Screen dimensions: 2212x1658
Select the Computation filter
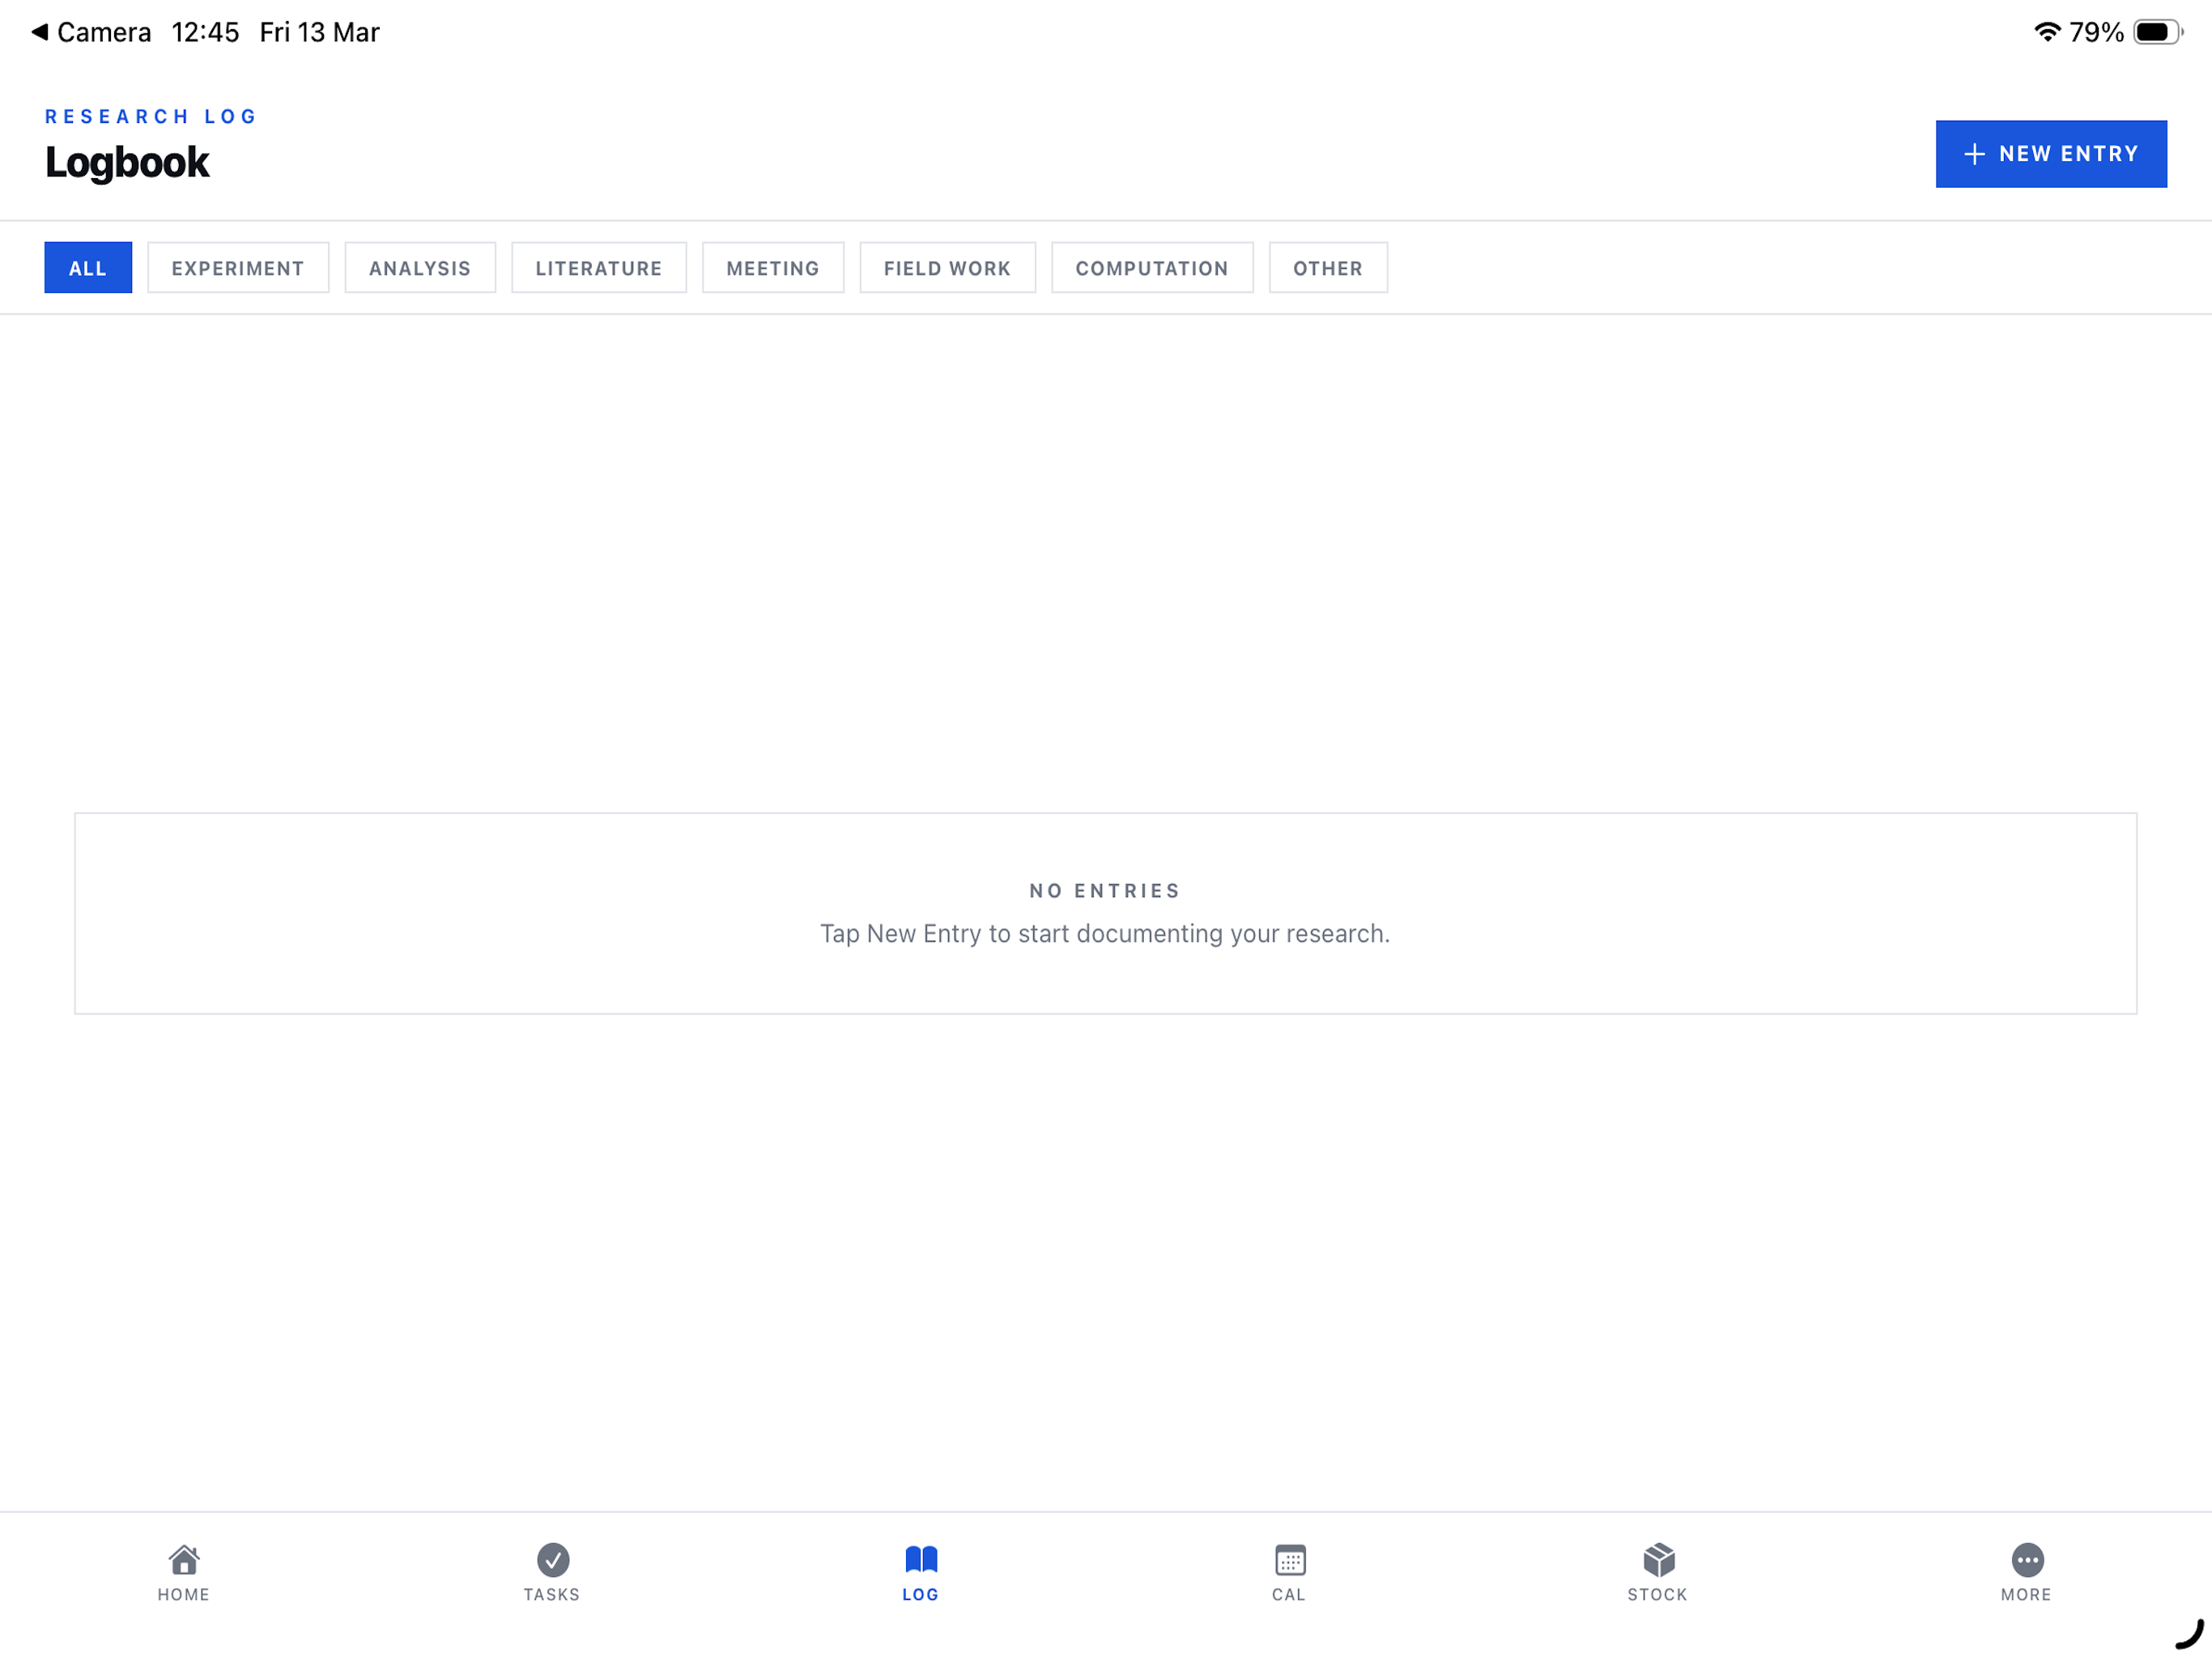tap(1151, 268)
